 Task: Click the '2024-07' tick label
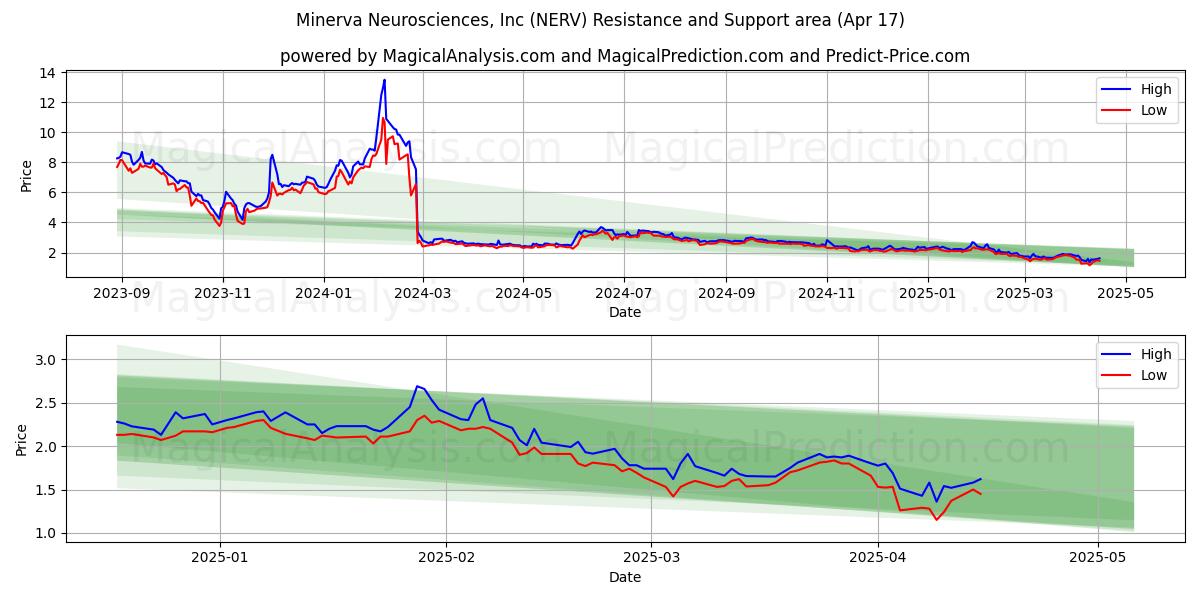624,293
